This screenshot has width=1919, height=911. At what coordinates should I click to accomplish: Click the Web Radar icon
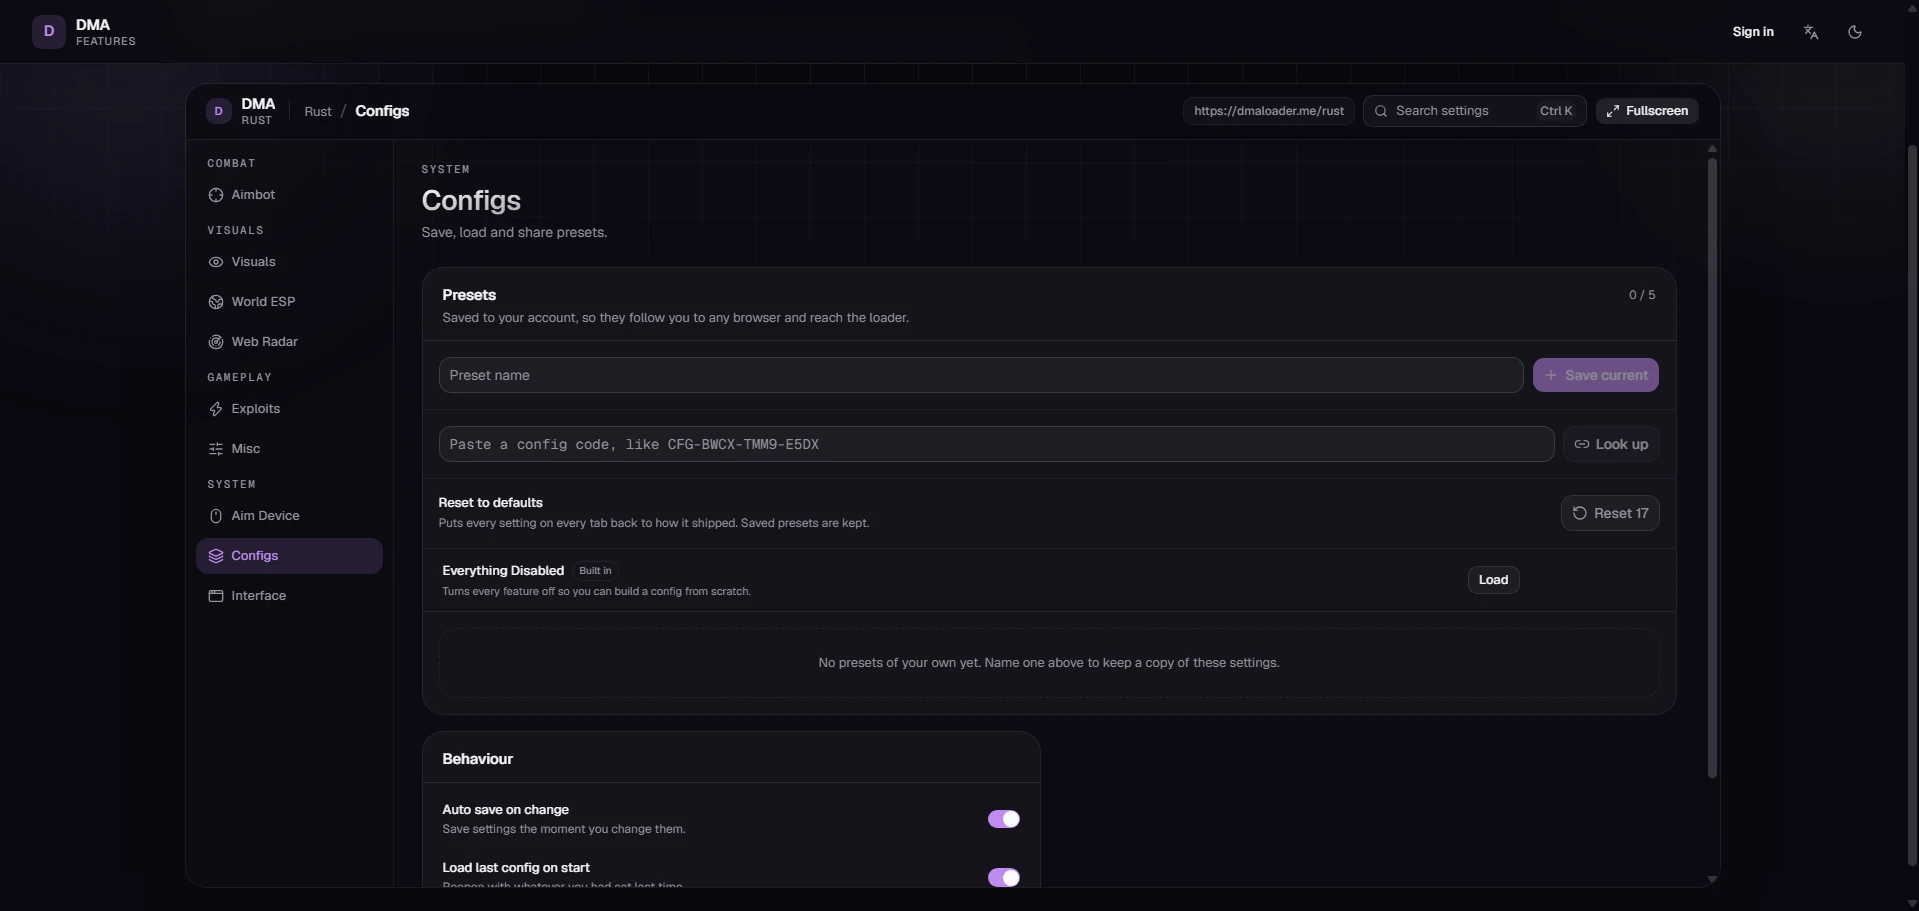pyautogui.click(x=216, y=342)
